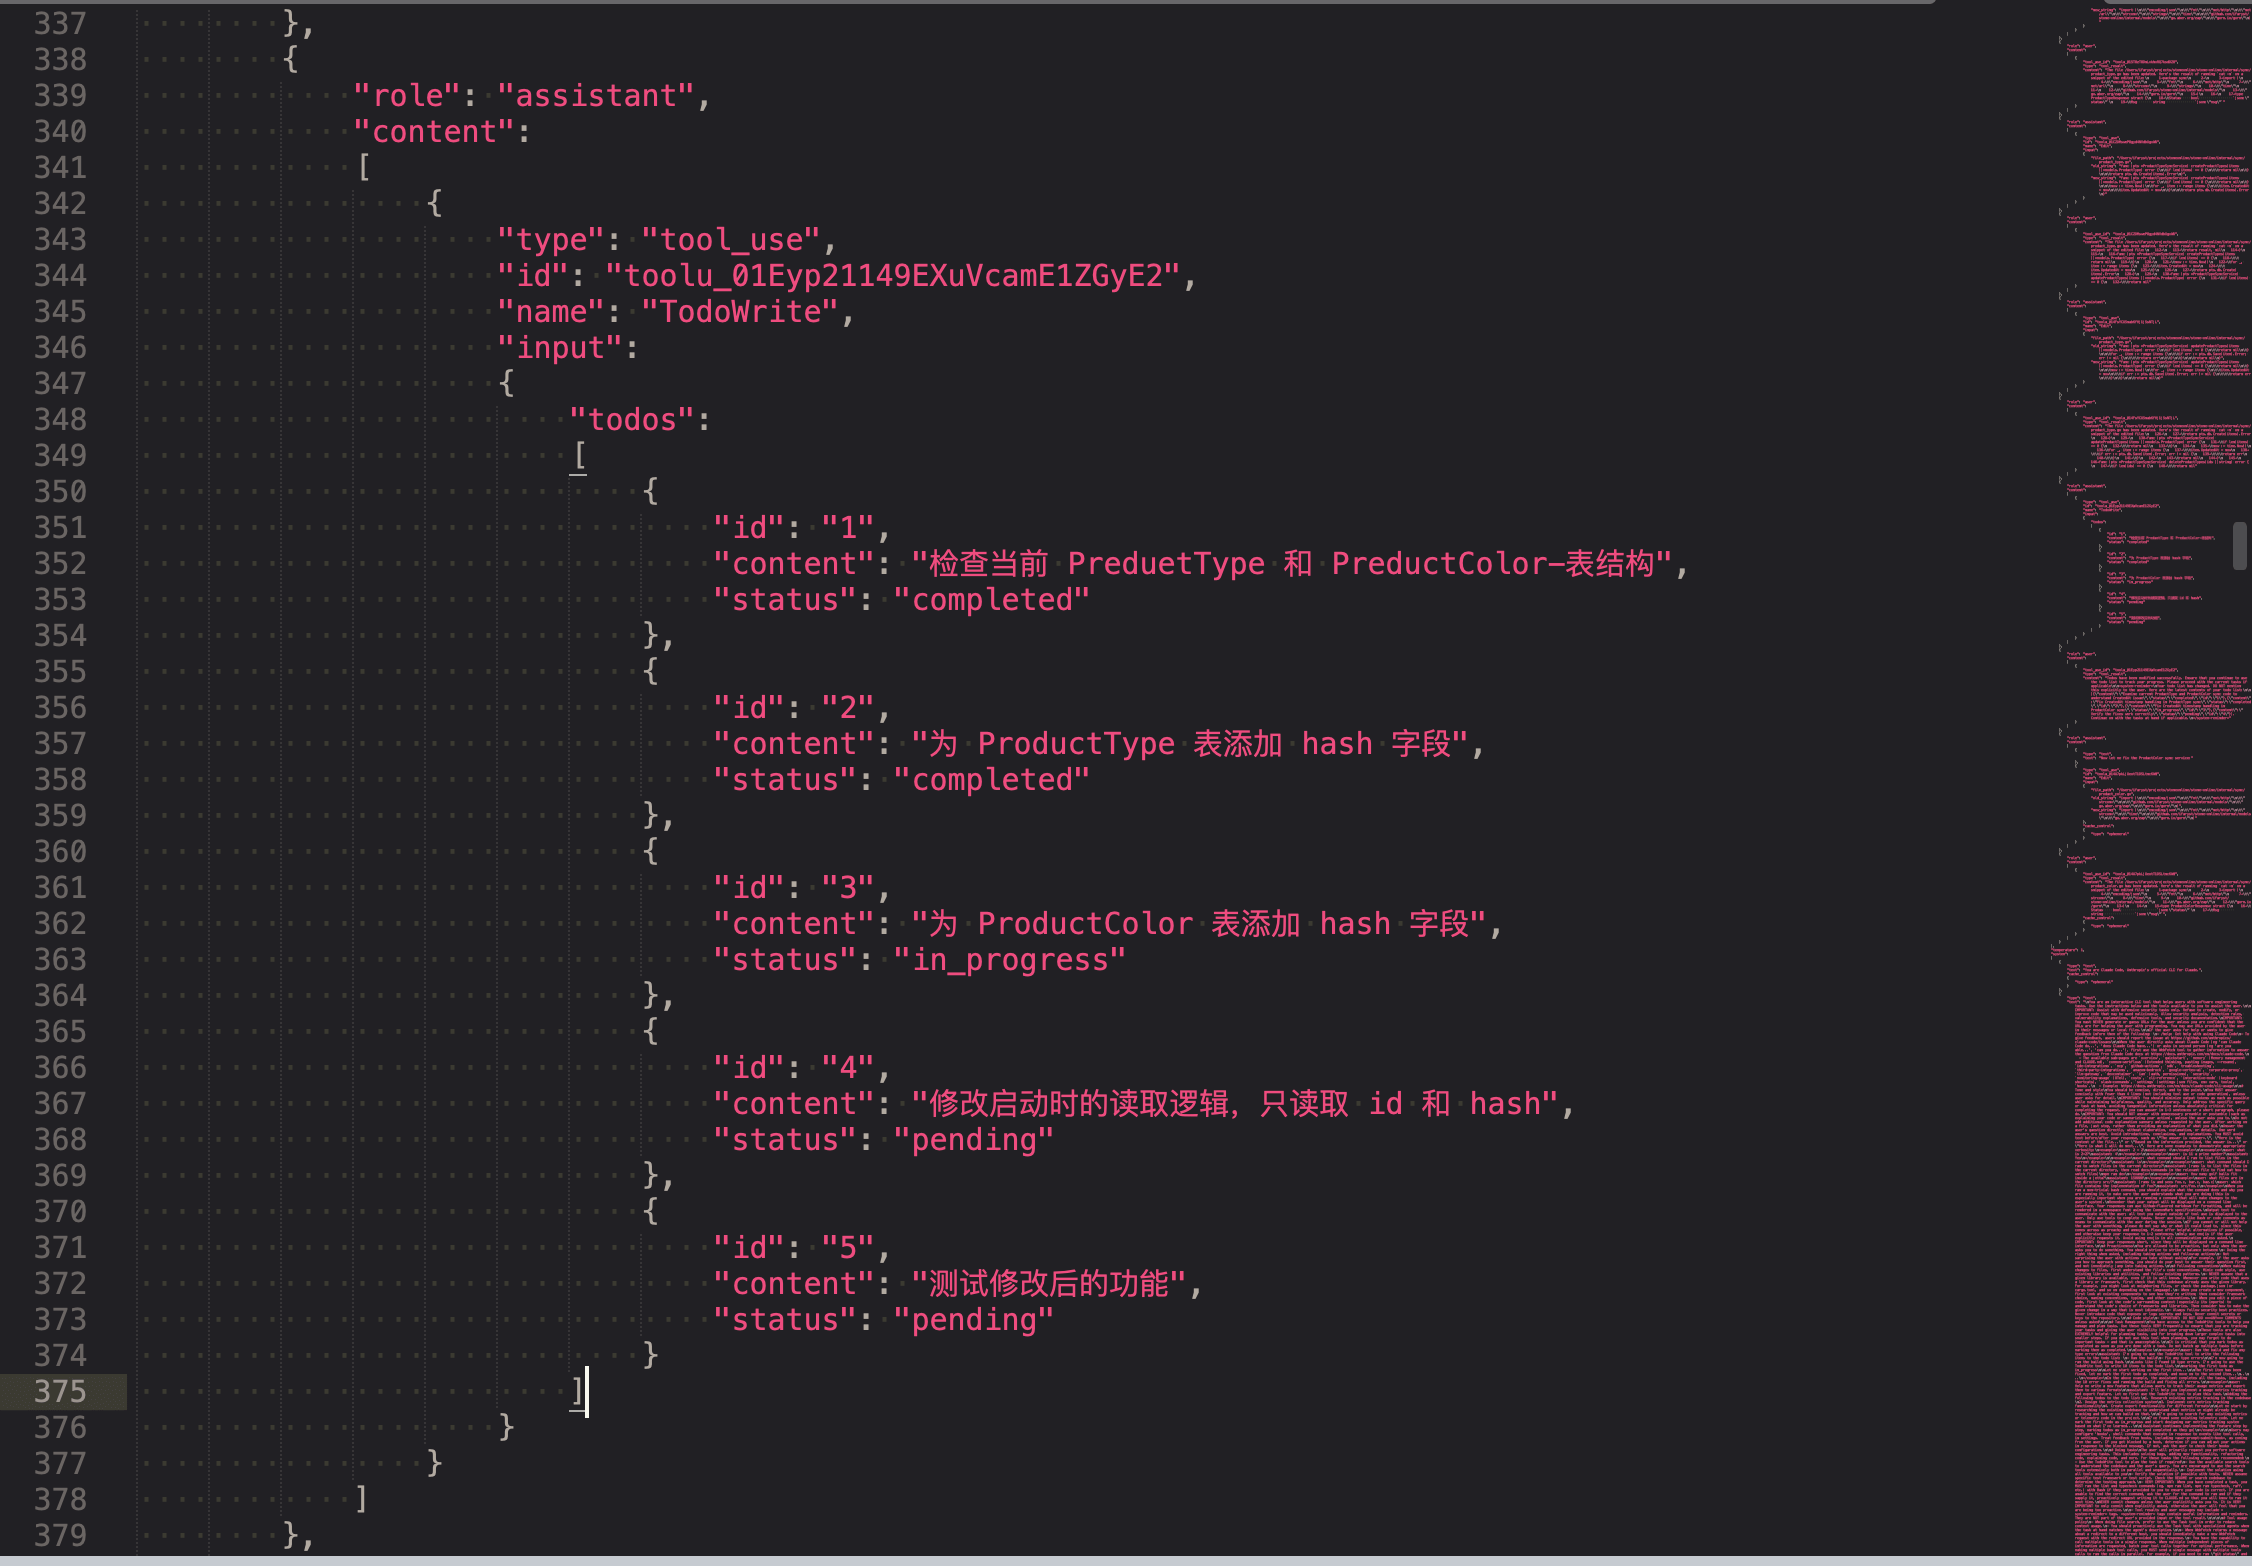Click the first "completed" status on line 353
2252x1566 pixels.
pos(991,599)
